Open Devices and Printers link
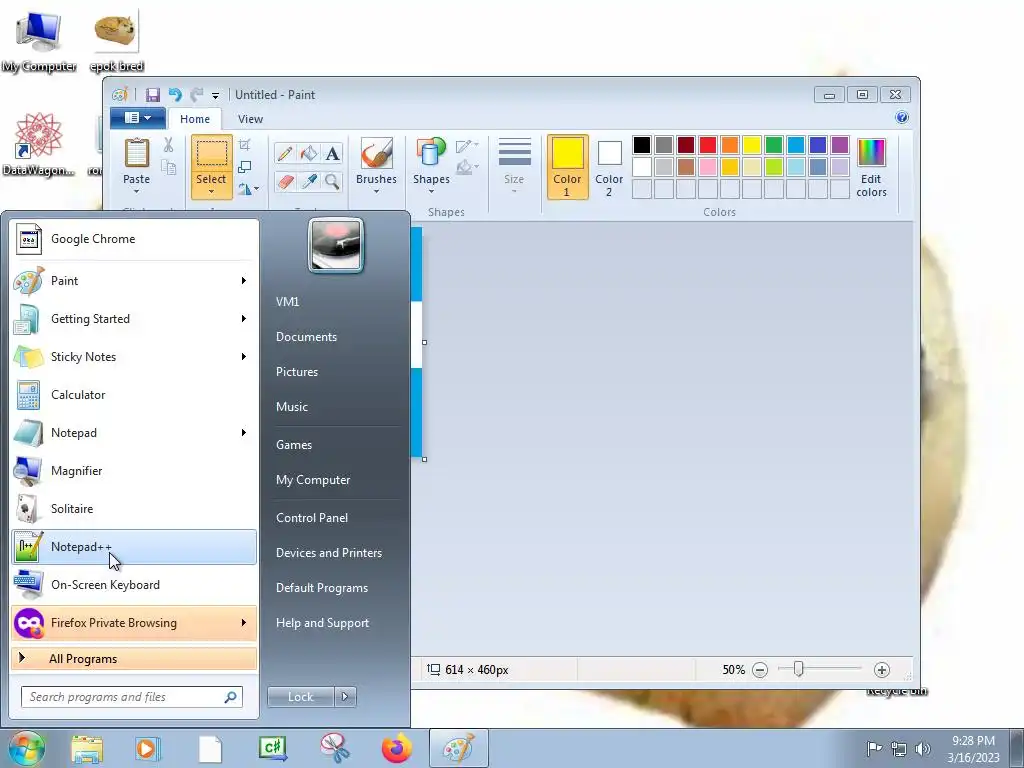Screen dimensions: 1024x768 tap(328, 553)
